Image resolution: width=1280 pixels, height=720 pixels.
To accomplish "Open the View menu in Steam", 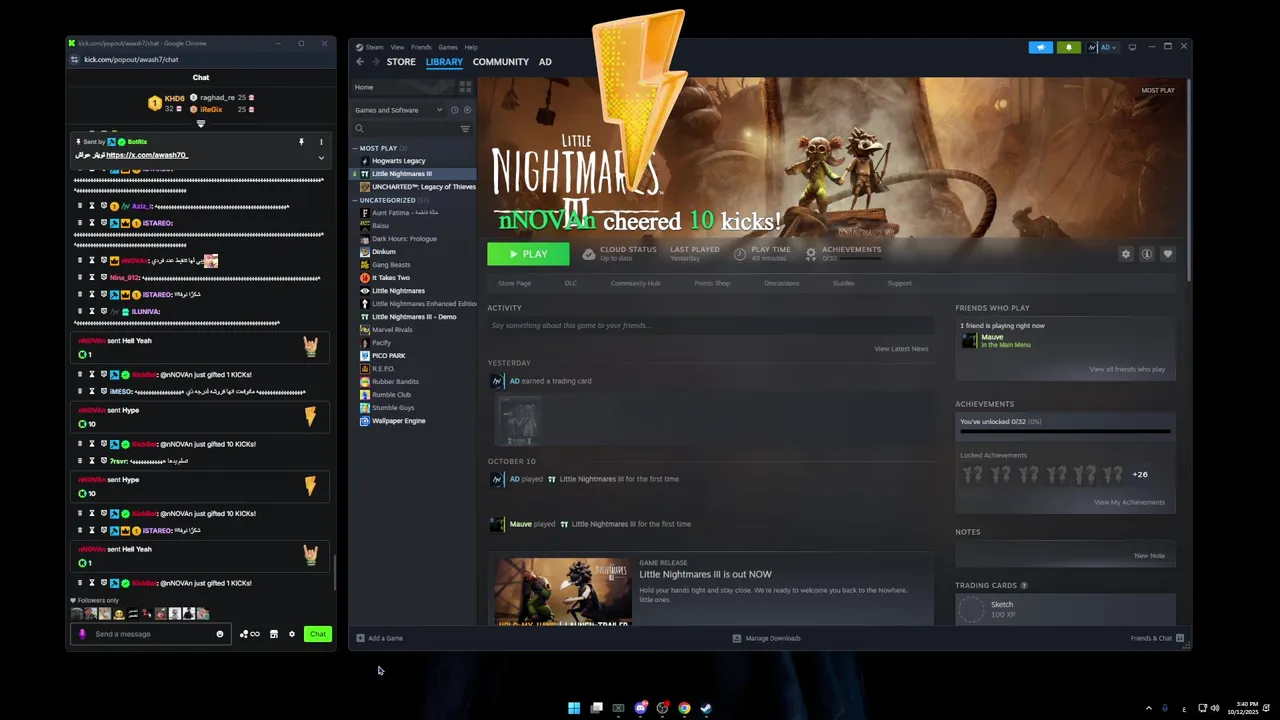I will 397,47.
